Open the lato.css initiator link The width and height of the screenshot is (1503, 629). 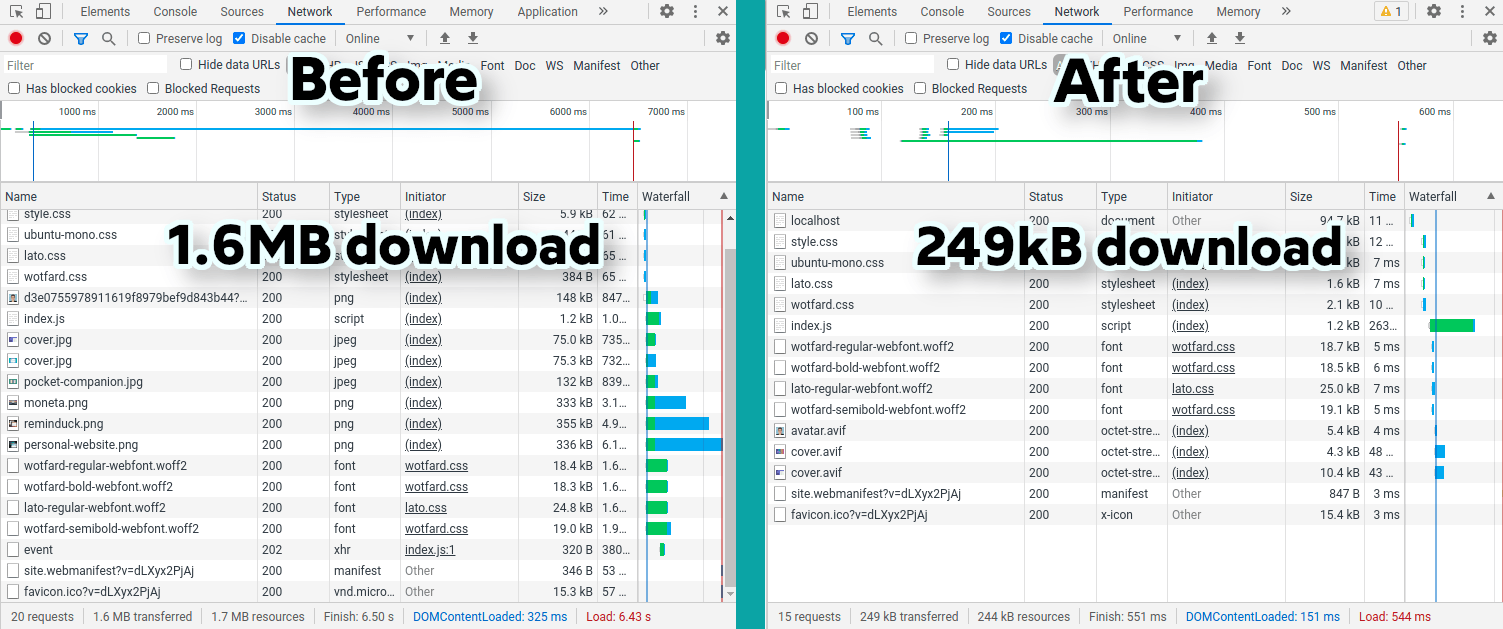[425, 507]
